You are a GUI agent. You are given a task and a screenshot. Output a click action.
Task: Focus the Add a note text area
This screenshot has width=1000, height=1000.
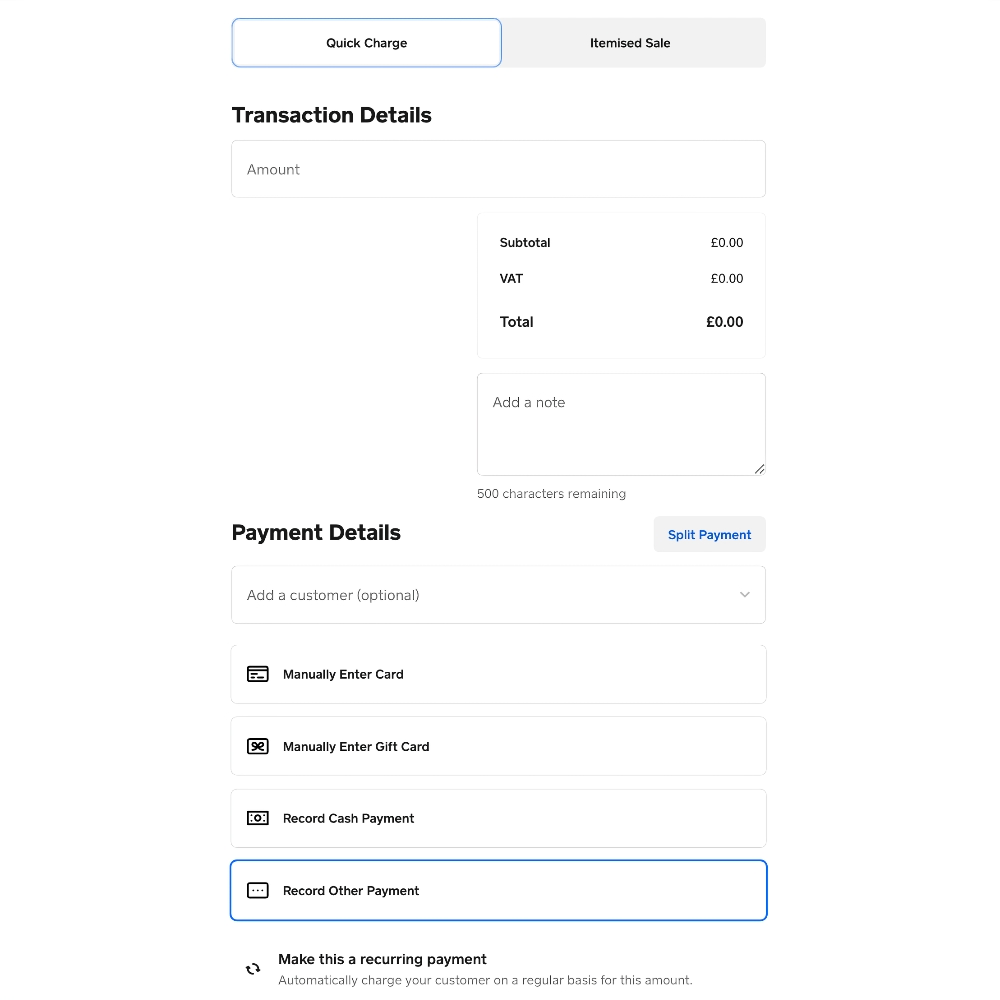point(621,425)
